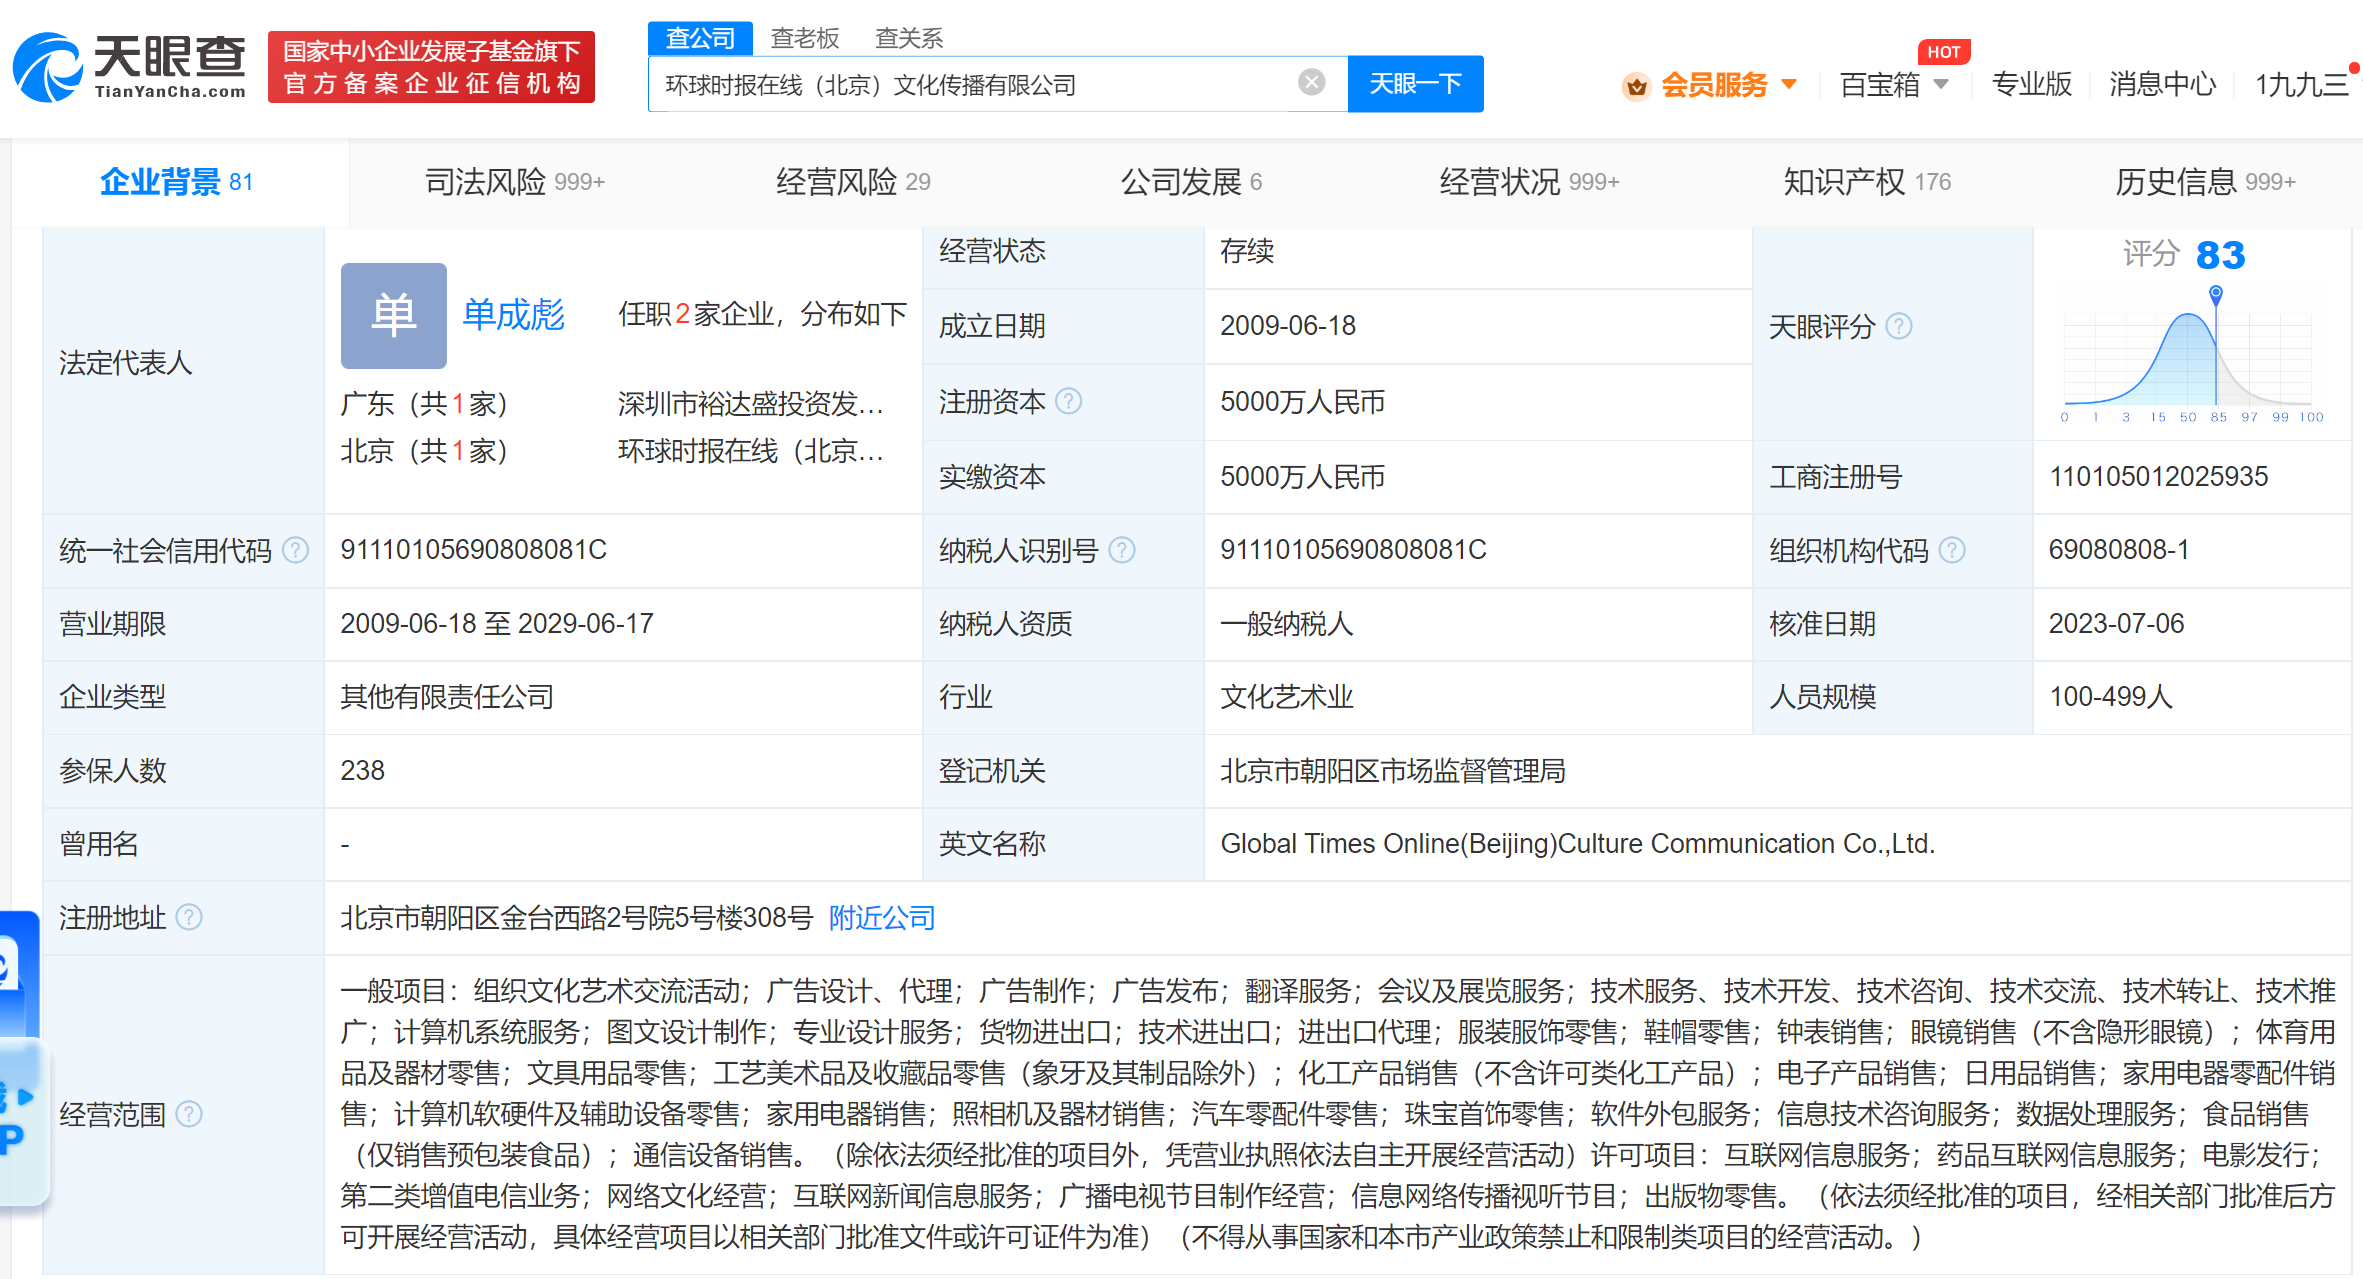Screen dimensions: 2363x1279
Task: Click help icon next to 注册资本
Action: click(1069, 401)
